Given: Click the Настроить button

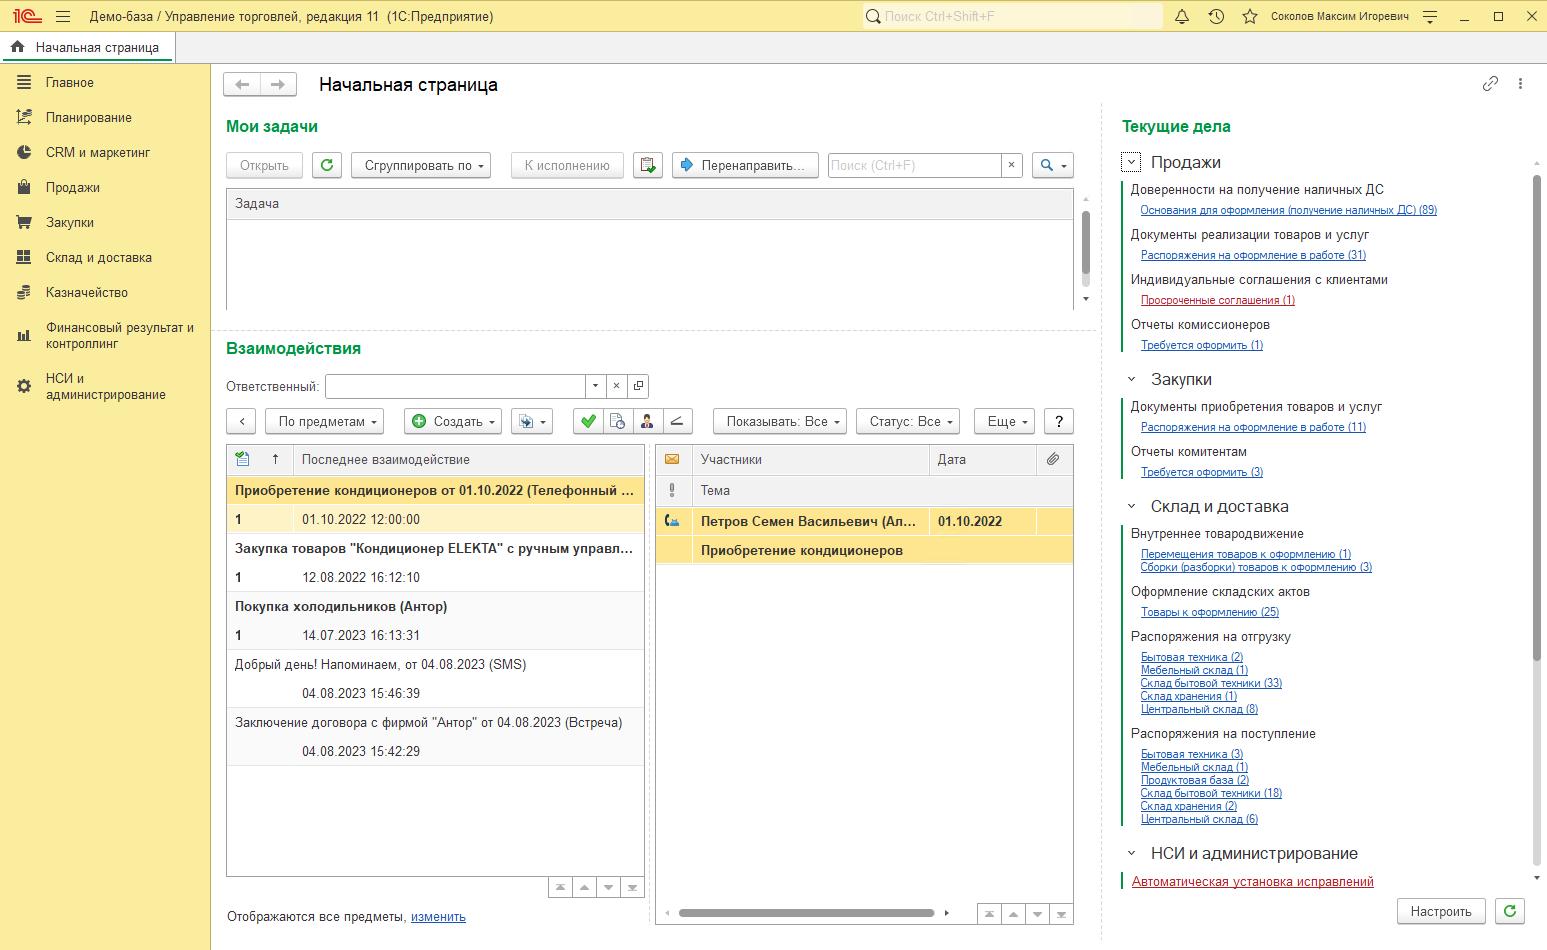Looking at the screenshot, I should point(1440,911).
